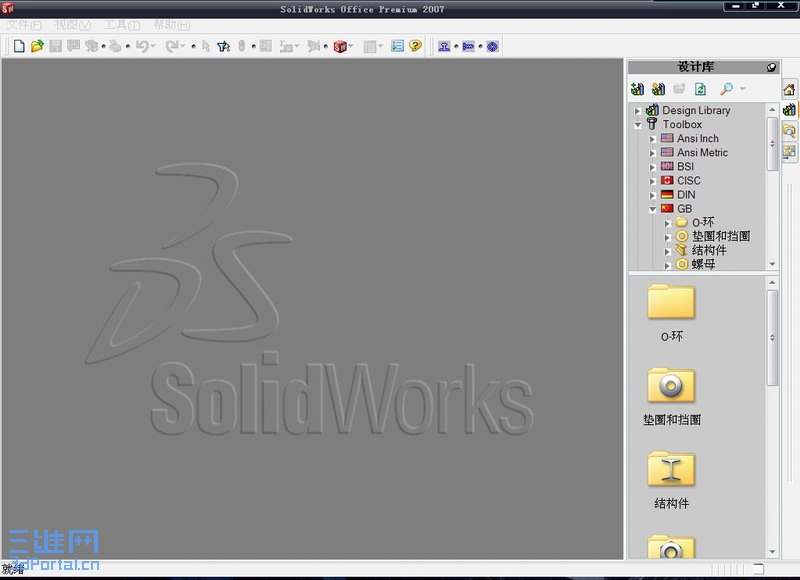Select Design Library tree item
Screen dimensions: 800x580
696,110
